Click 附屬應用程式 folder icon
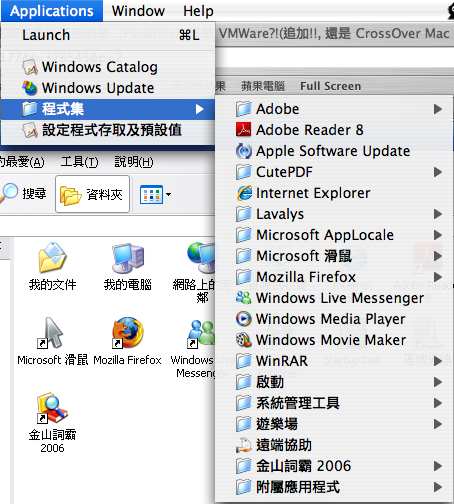This screenshot has width=454, height=504. coord(243,487)
